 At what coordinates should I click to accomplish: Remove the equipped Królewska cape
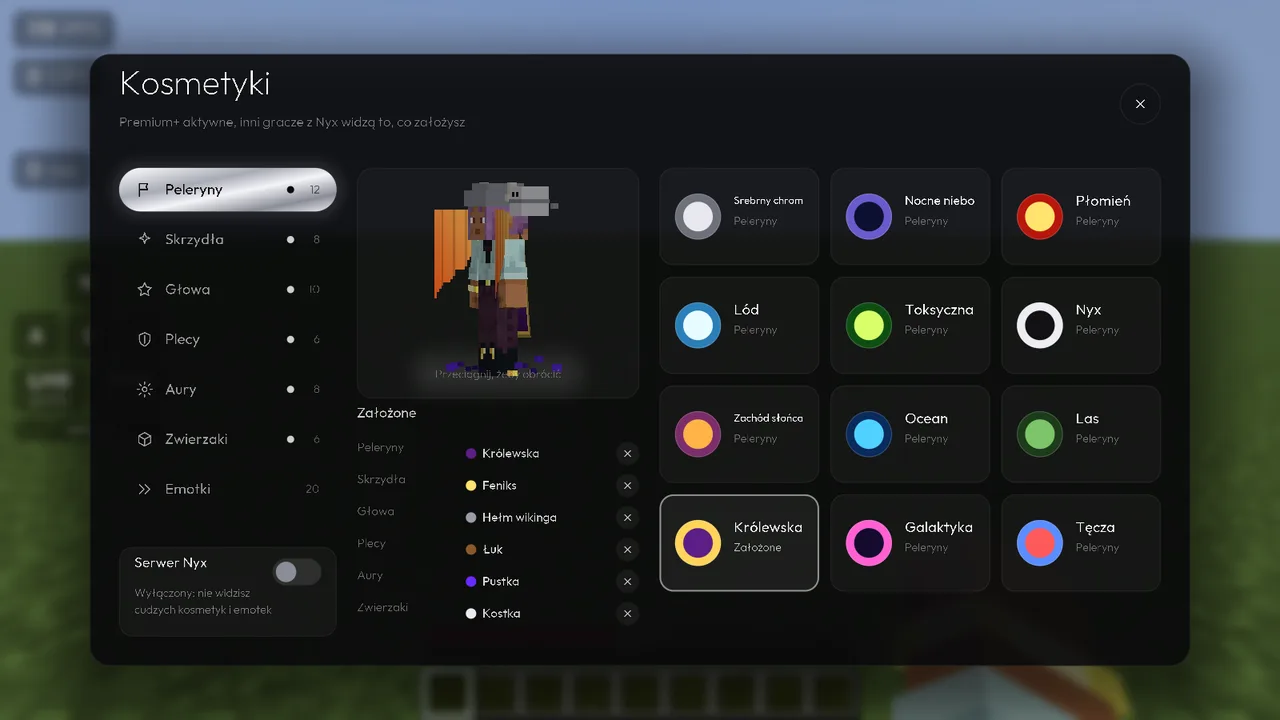(x=627, y=453)
